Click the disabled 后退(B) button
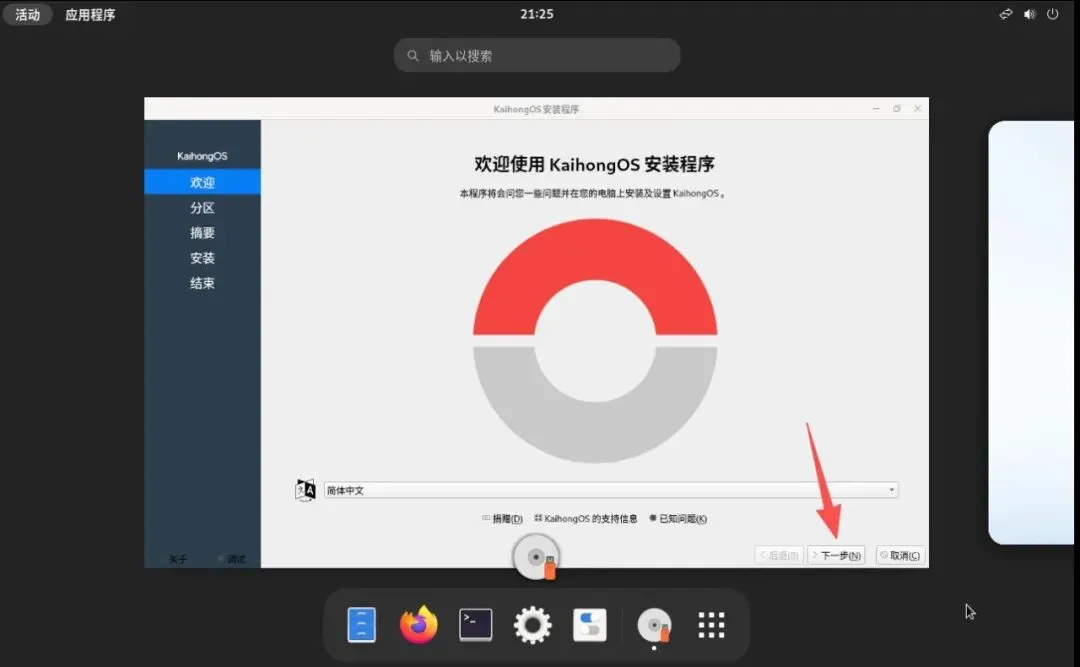The width and height of the screenshot is (1080, 667). pos(779,555)
